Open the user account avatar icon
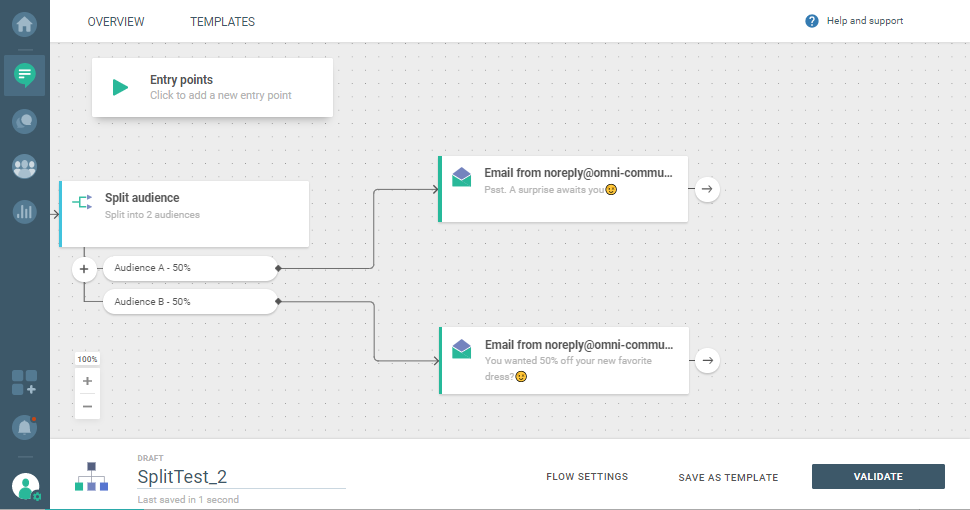The width and height of the screenshot is (970, 510). pos(25,487)
